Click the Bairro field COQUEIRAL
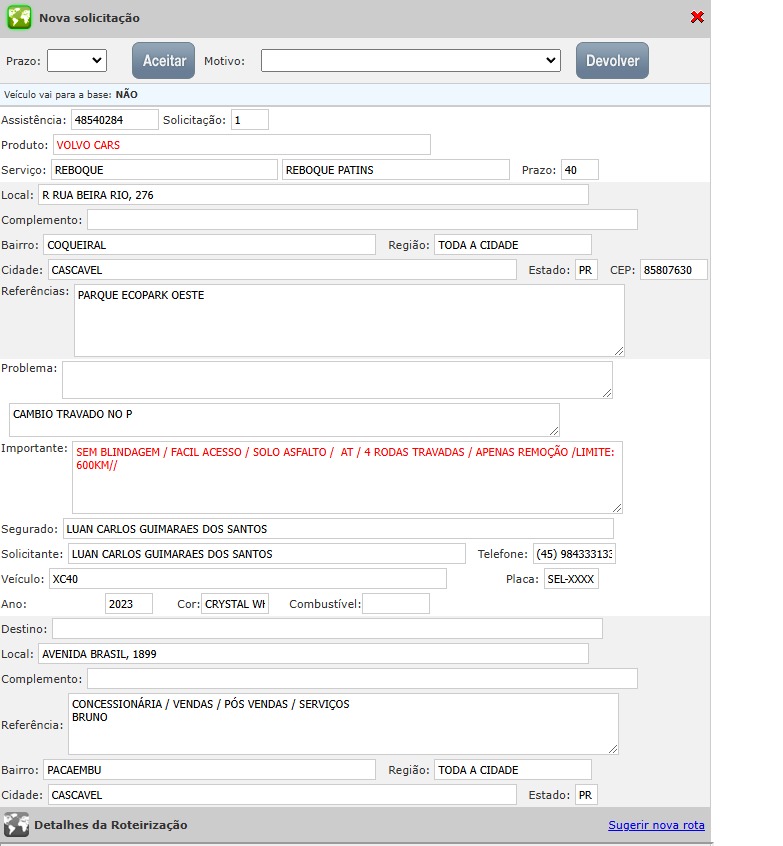 (209, 245)
